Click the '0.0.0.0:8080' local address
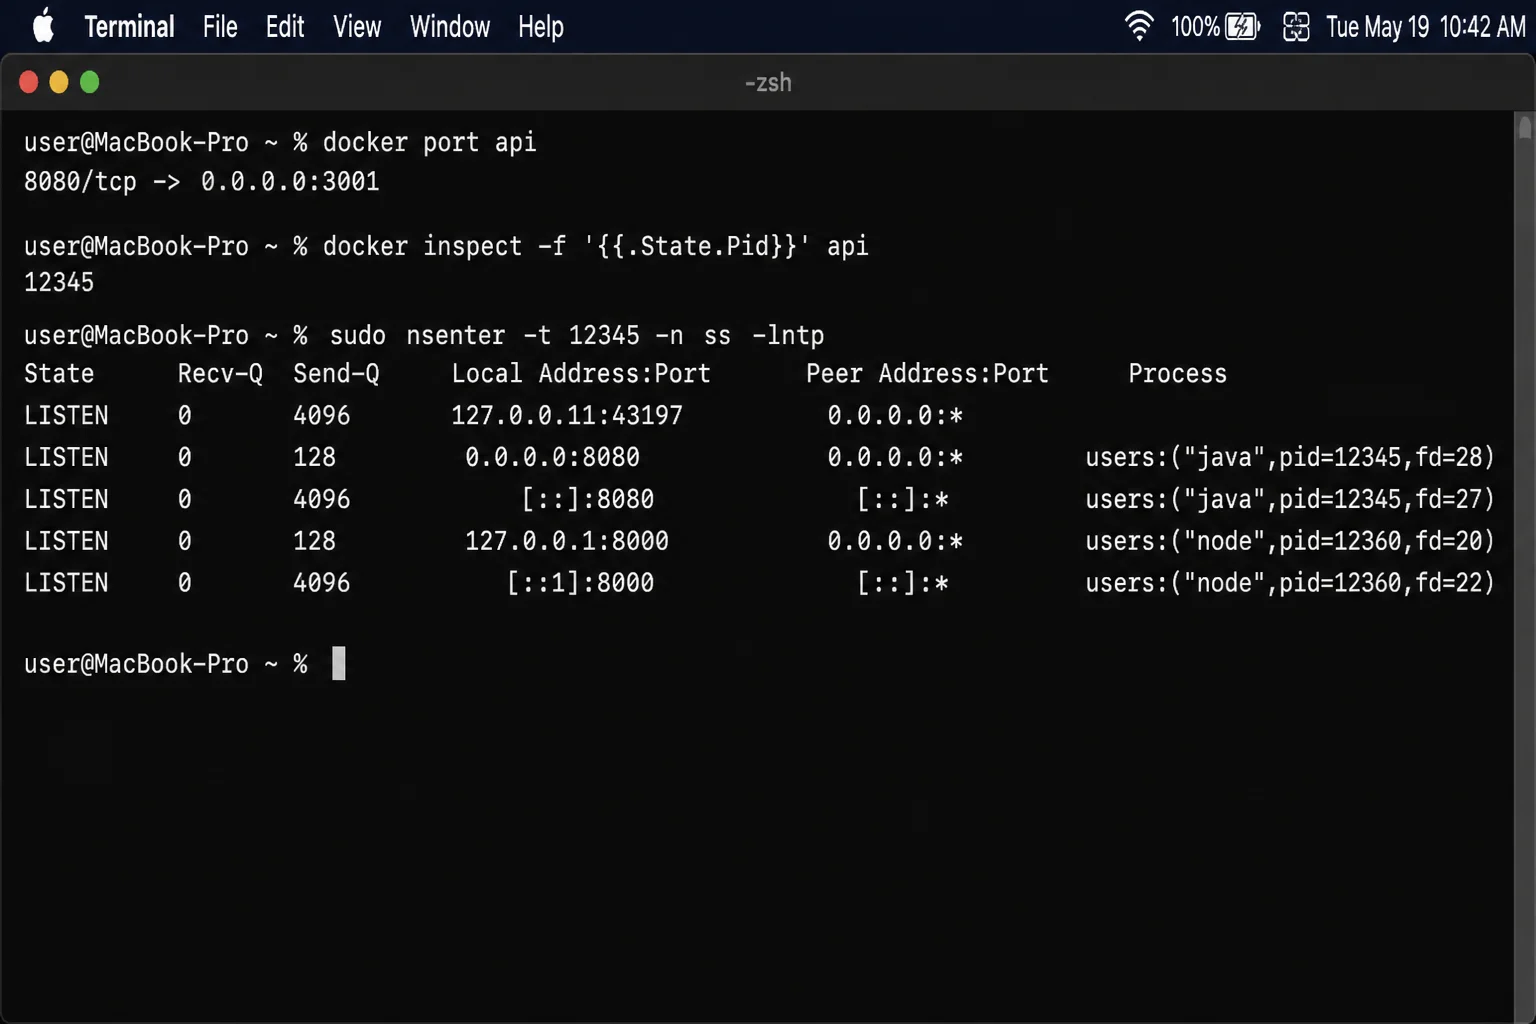Image resolution: width=1536 pixels, height=1024 pixels. click(552, 458)
